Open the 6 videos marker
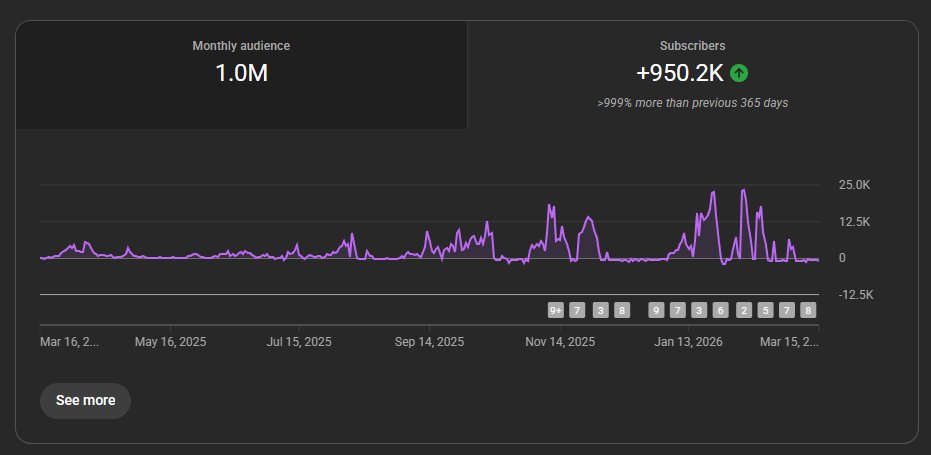 [720, 310]
